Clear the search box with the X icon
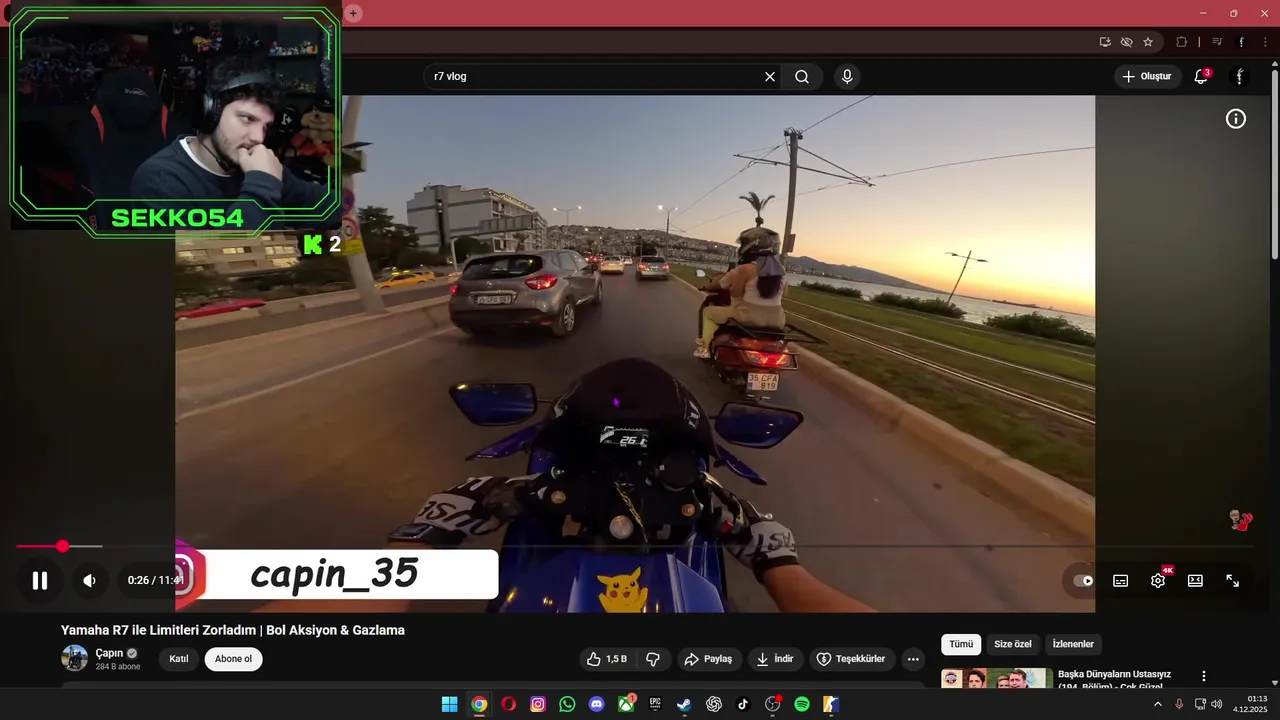The height and width of the screenshot is (720, 1280). point(770,77)
